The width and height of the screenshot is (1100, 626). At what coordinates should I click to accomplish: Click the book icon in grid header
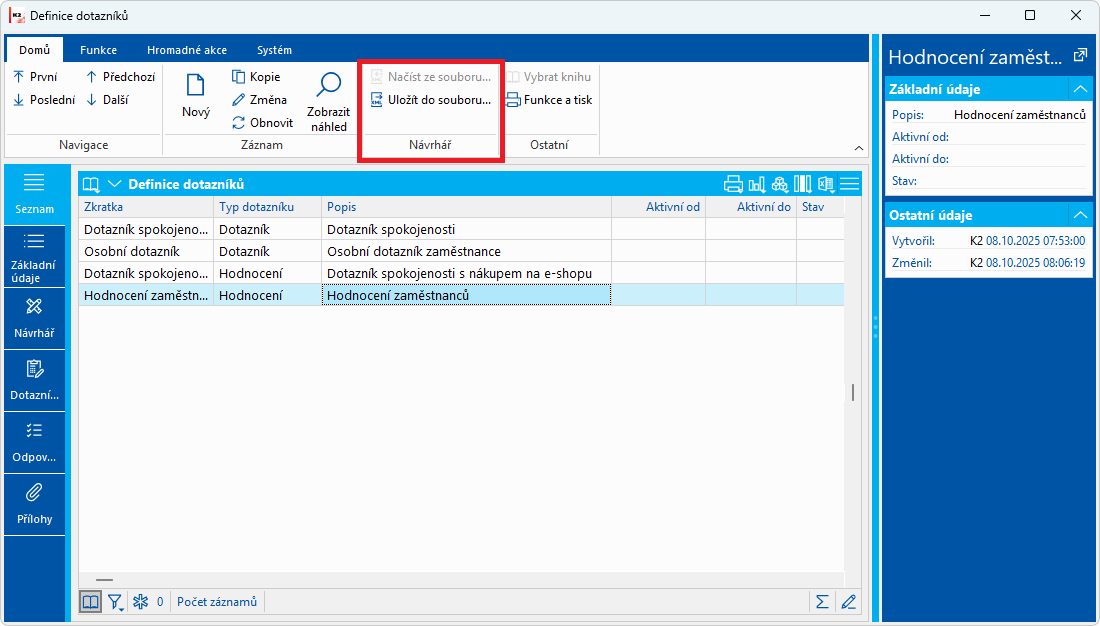pos(91,185)
